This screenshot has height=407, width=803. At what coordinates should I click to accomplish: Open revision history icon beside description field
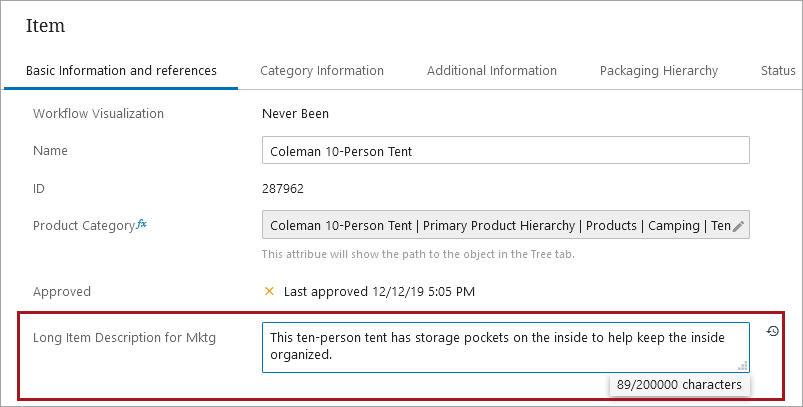(x=772, y=331)
